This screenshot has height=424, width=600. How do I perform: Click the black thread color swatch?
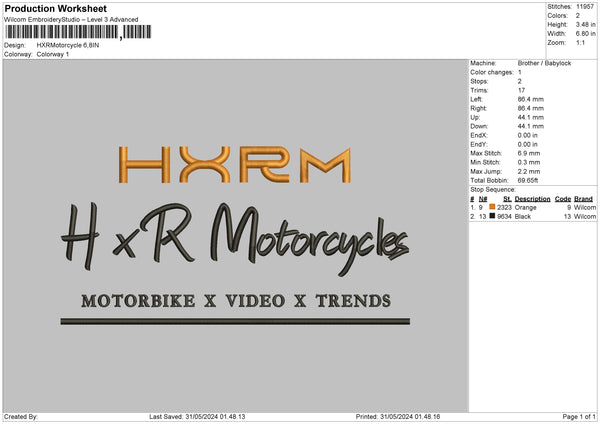click(492, 216)
